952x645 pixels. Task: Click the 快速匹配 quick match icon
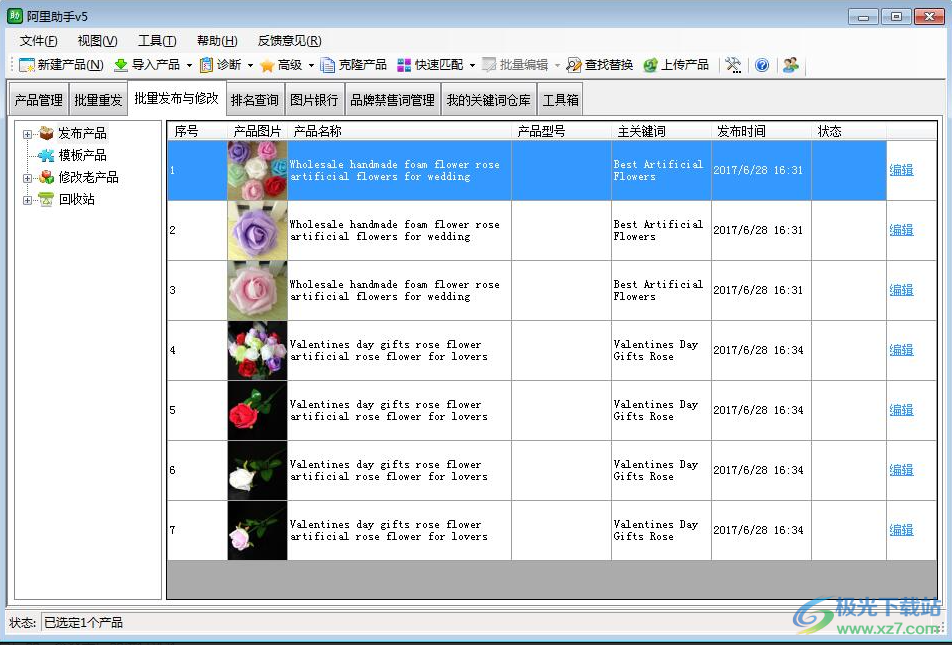coord(404,65)
